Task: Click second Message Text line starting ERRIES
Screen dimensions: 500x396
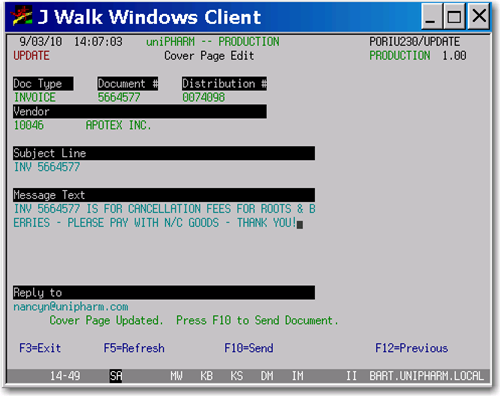Action: click(155, 223)
